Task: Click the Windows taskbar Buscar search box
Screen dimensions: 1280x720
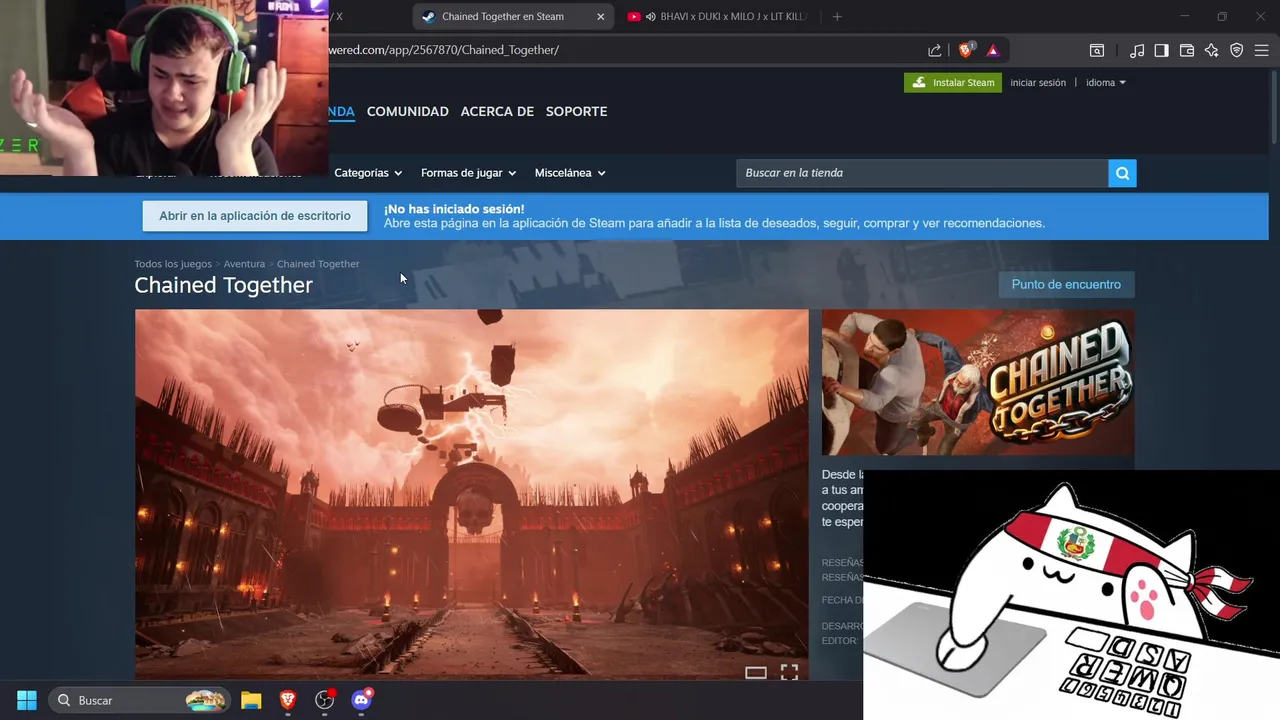Action: [139, 700]
